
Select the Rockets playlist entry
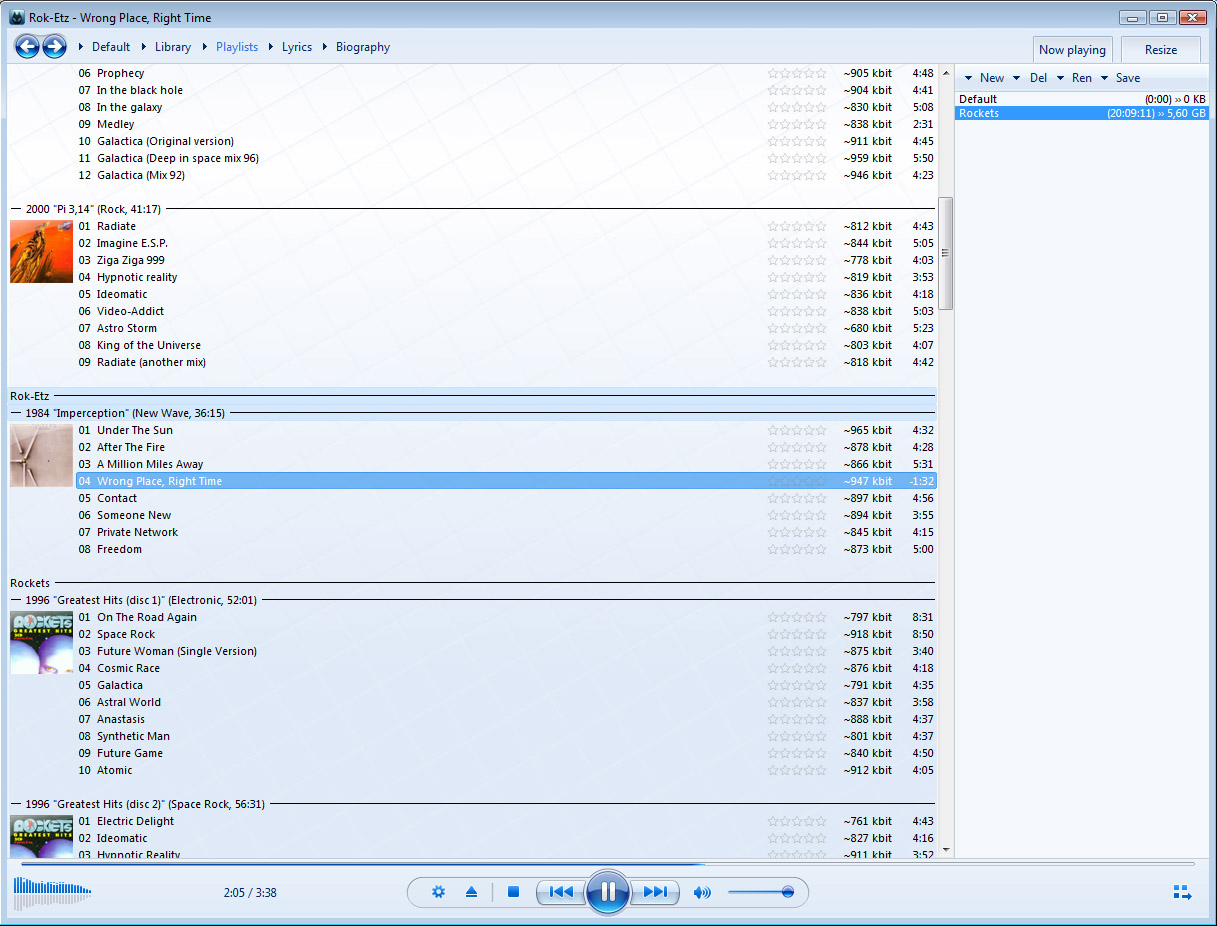click(x=1082, y=113)
